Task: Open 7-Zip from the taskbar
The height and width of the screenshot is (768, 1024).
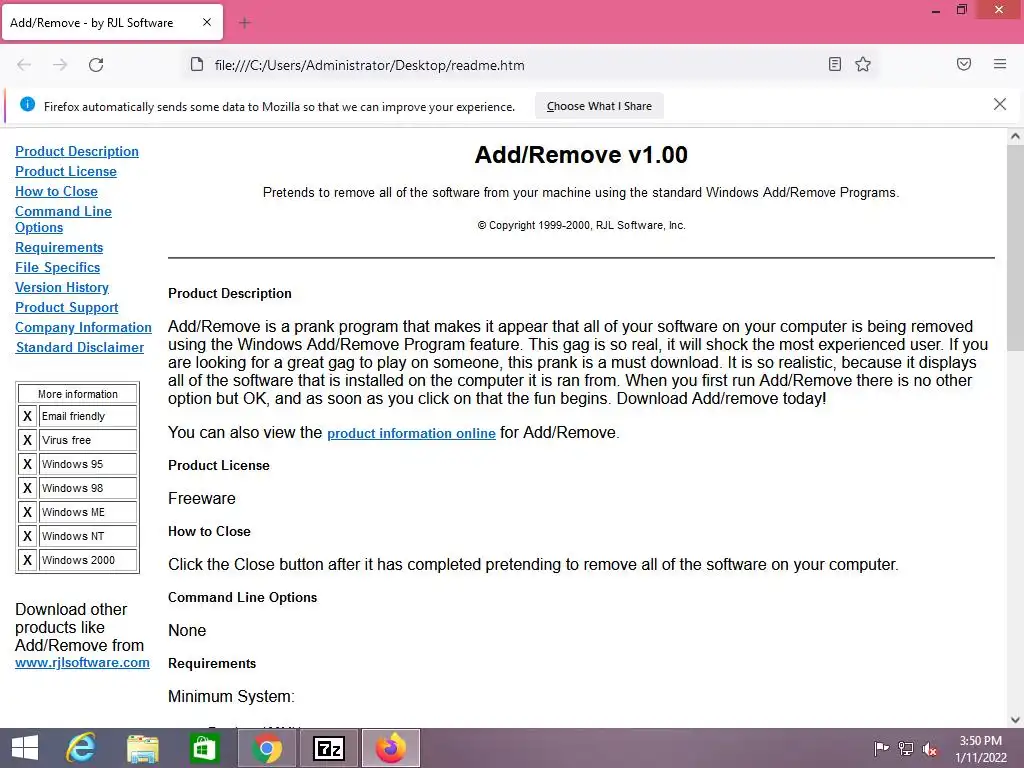Action: (x=328, y=748)
